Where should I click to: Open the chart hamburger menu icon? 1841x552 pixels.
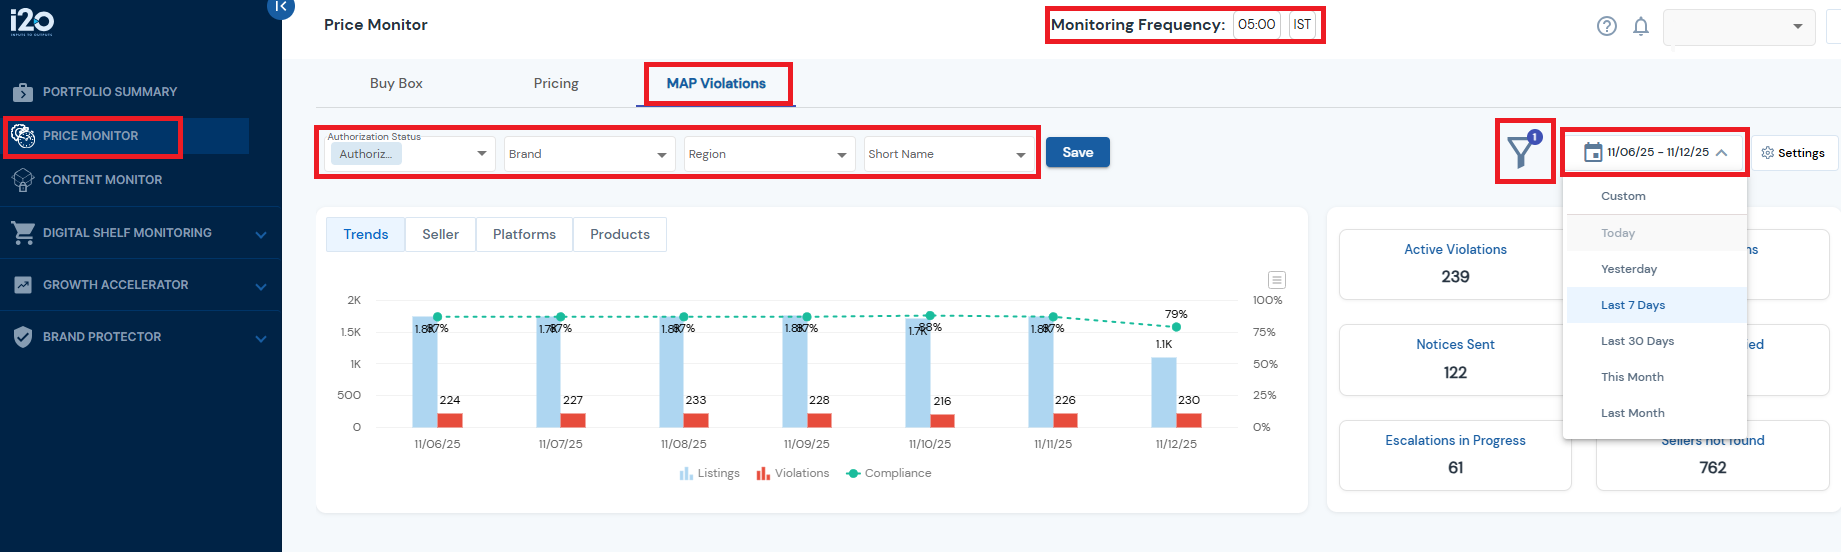1276,280
